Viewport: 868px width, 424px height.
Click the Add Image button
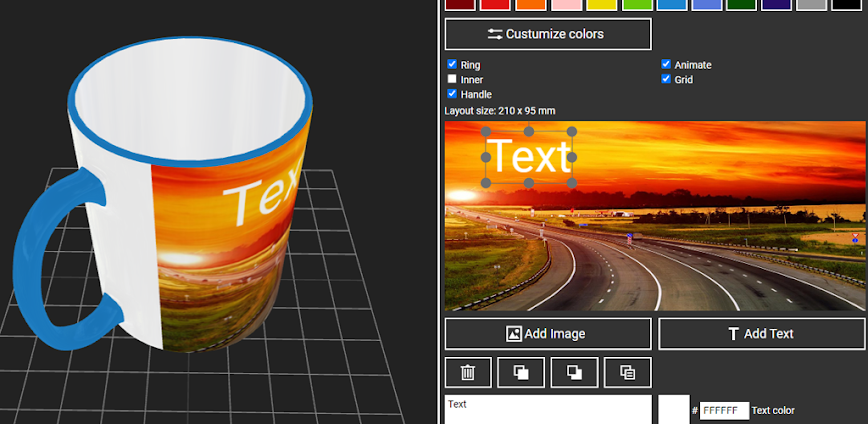pyautogui.click(x=547, y=334)
